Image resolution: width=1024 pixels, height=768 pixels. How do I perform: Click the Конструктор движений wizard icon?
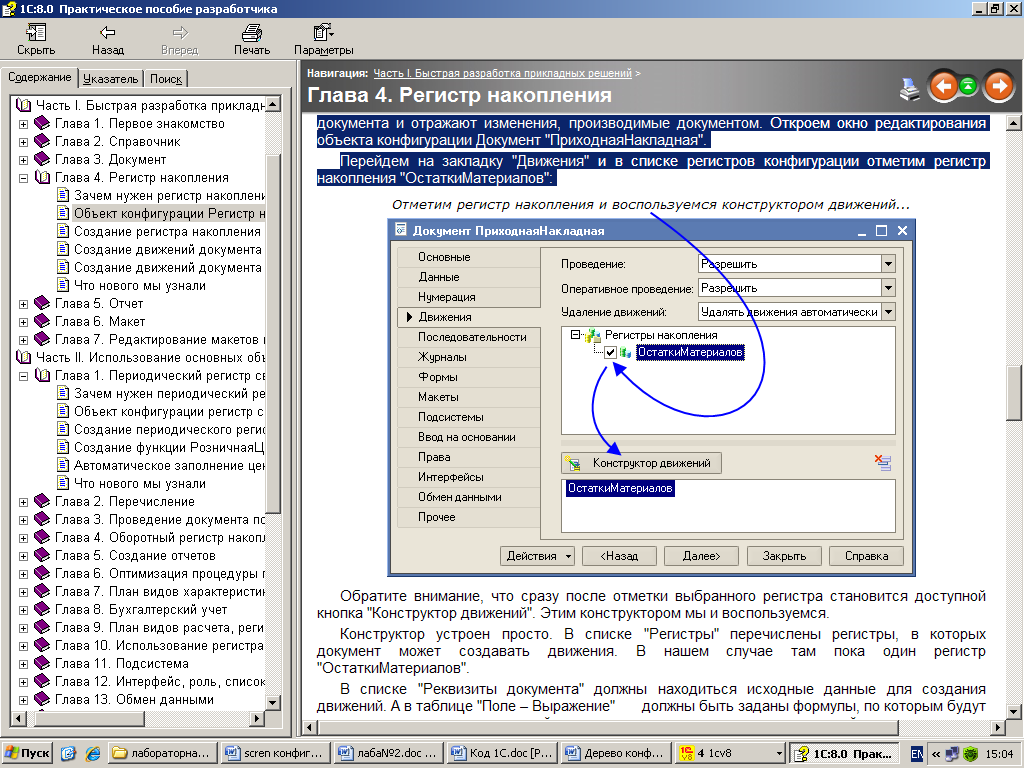(x=573, y=463)
